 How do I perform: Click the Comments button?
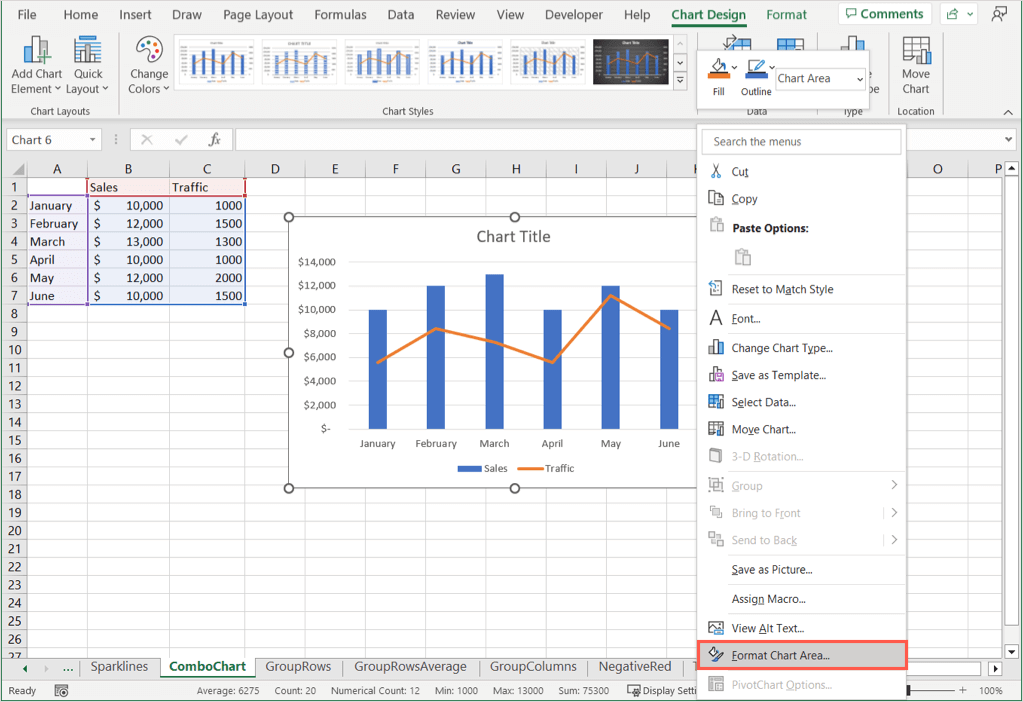884,14
